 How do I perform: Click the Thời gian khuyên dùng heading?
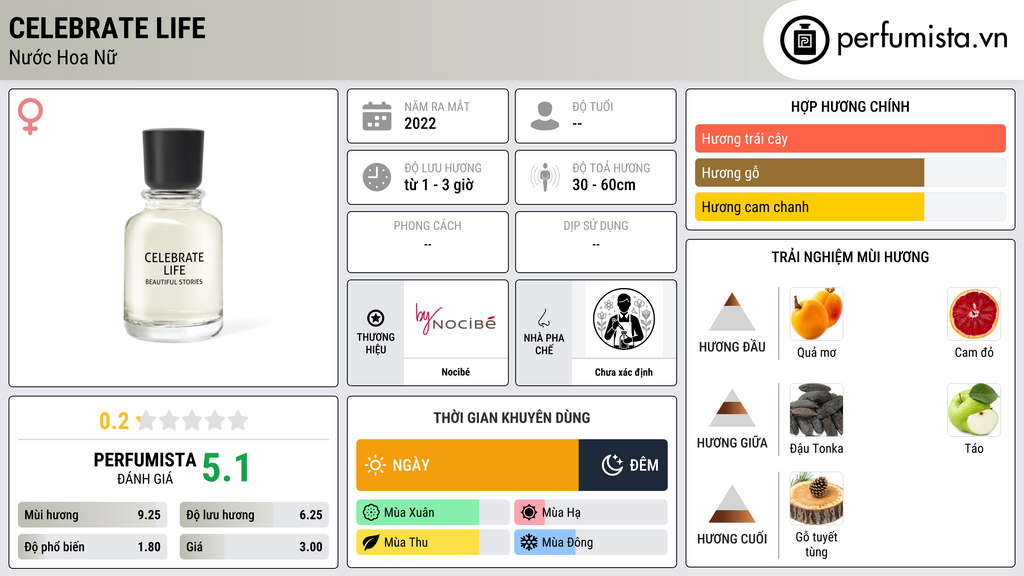click(x=512, y=417)
